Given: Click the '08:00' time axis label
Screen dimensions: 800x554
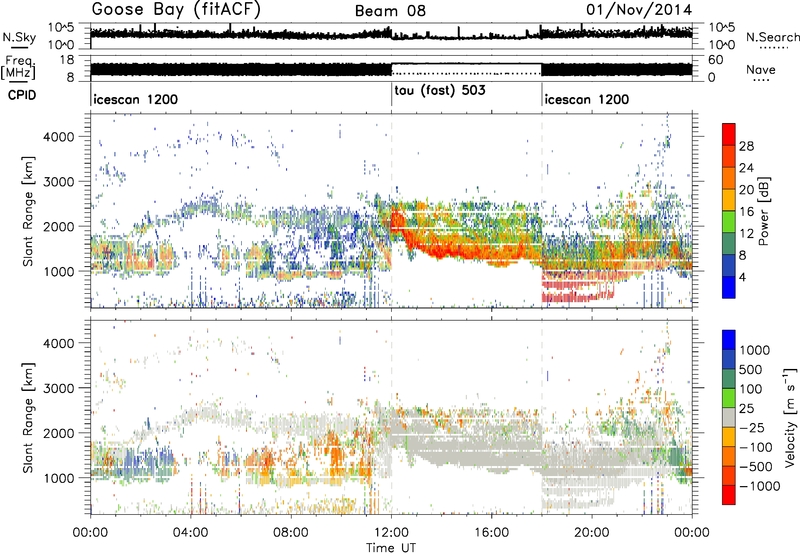Looking at the screenshot, I should click(x=291, y=533).
